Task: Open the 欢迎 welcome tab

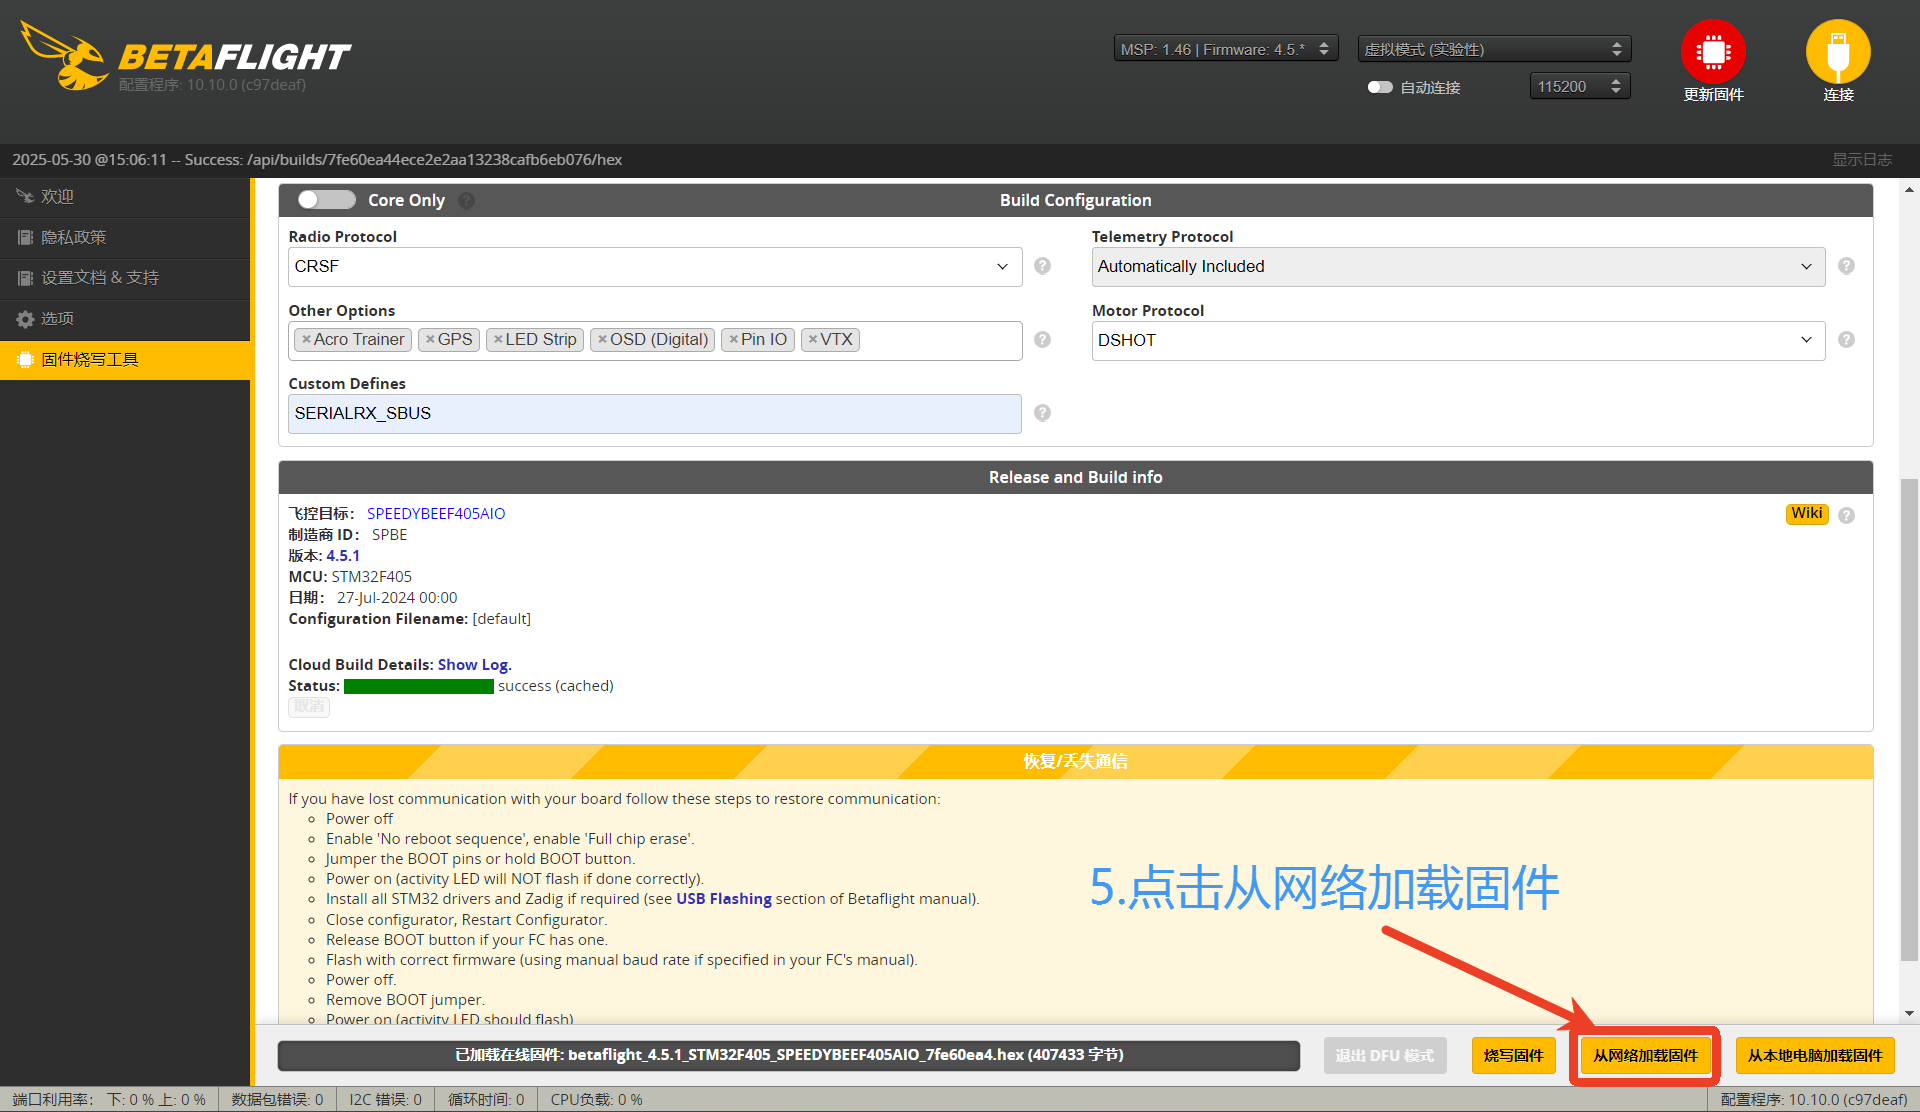Action: pos(125,197)
